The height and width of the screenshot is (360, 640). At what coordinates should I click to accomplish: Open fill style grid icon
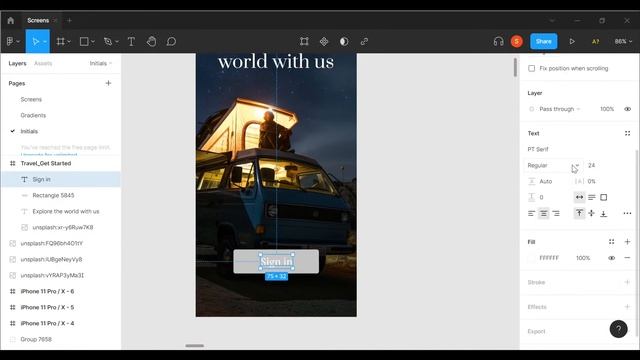coord(611,242)
